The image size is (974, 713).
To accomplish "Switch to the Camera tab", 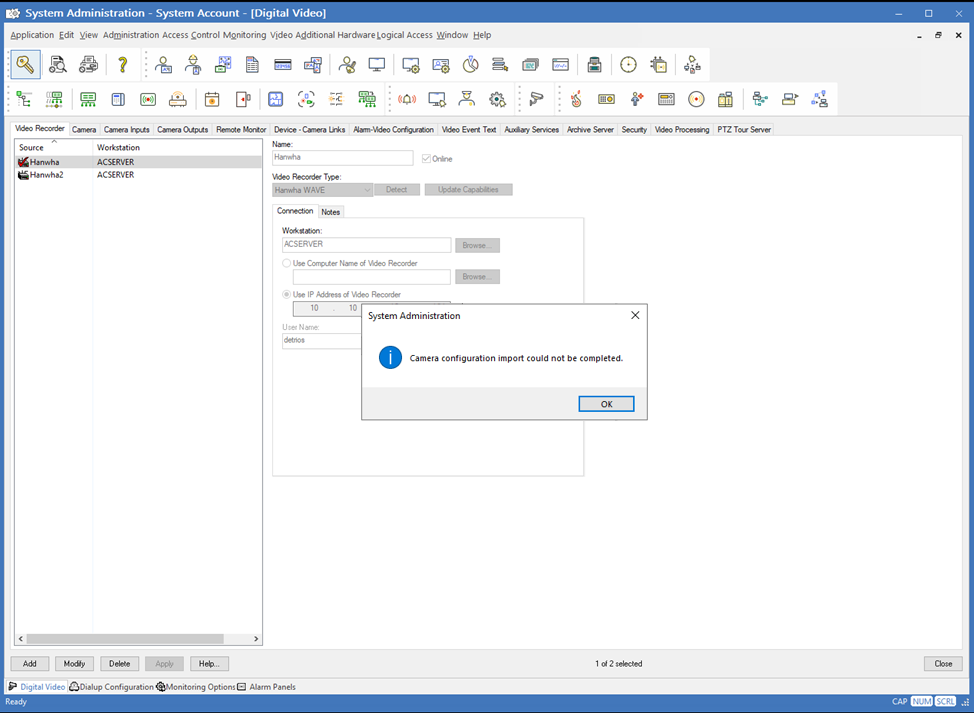I will [84, 130].
